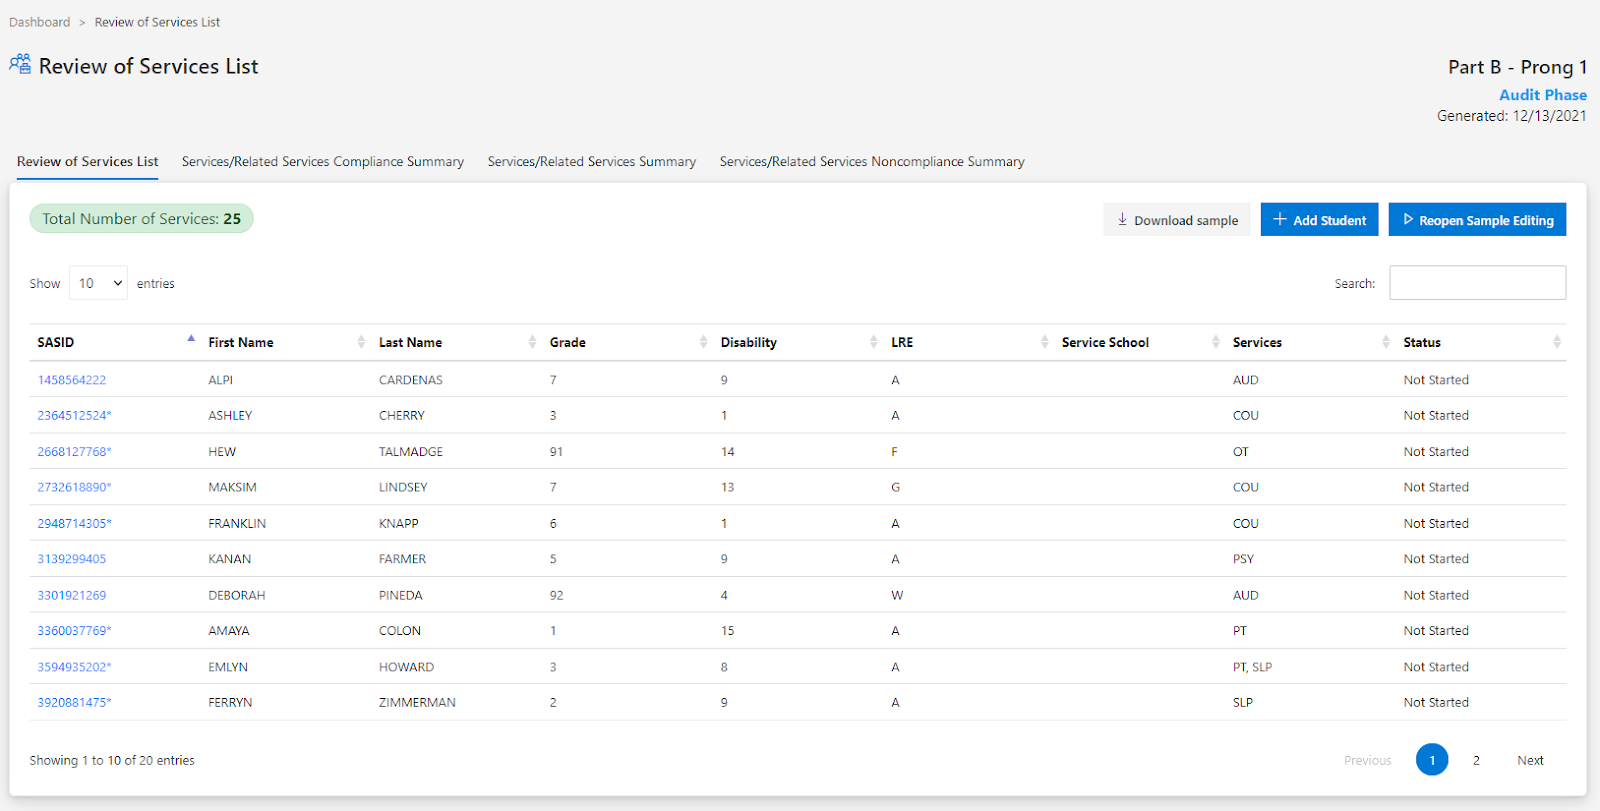This screenshot has height=811, width=1600.
Task: Sort by First Name column arrows
Action: tap(361, 342)
